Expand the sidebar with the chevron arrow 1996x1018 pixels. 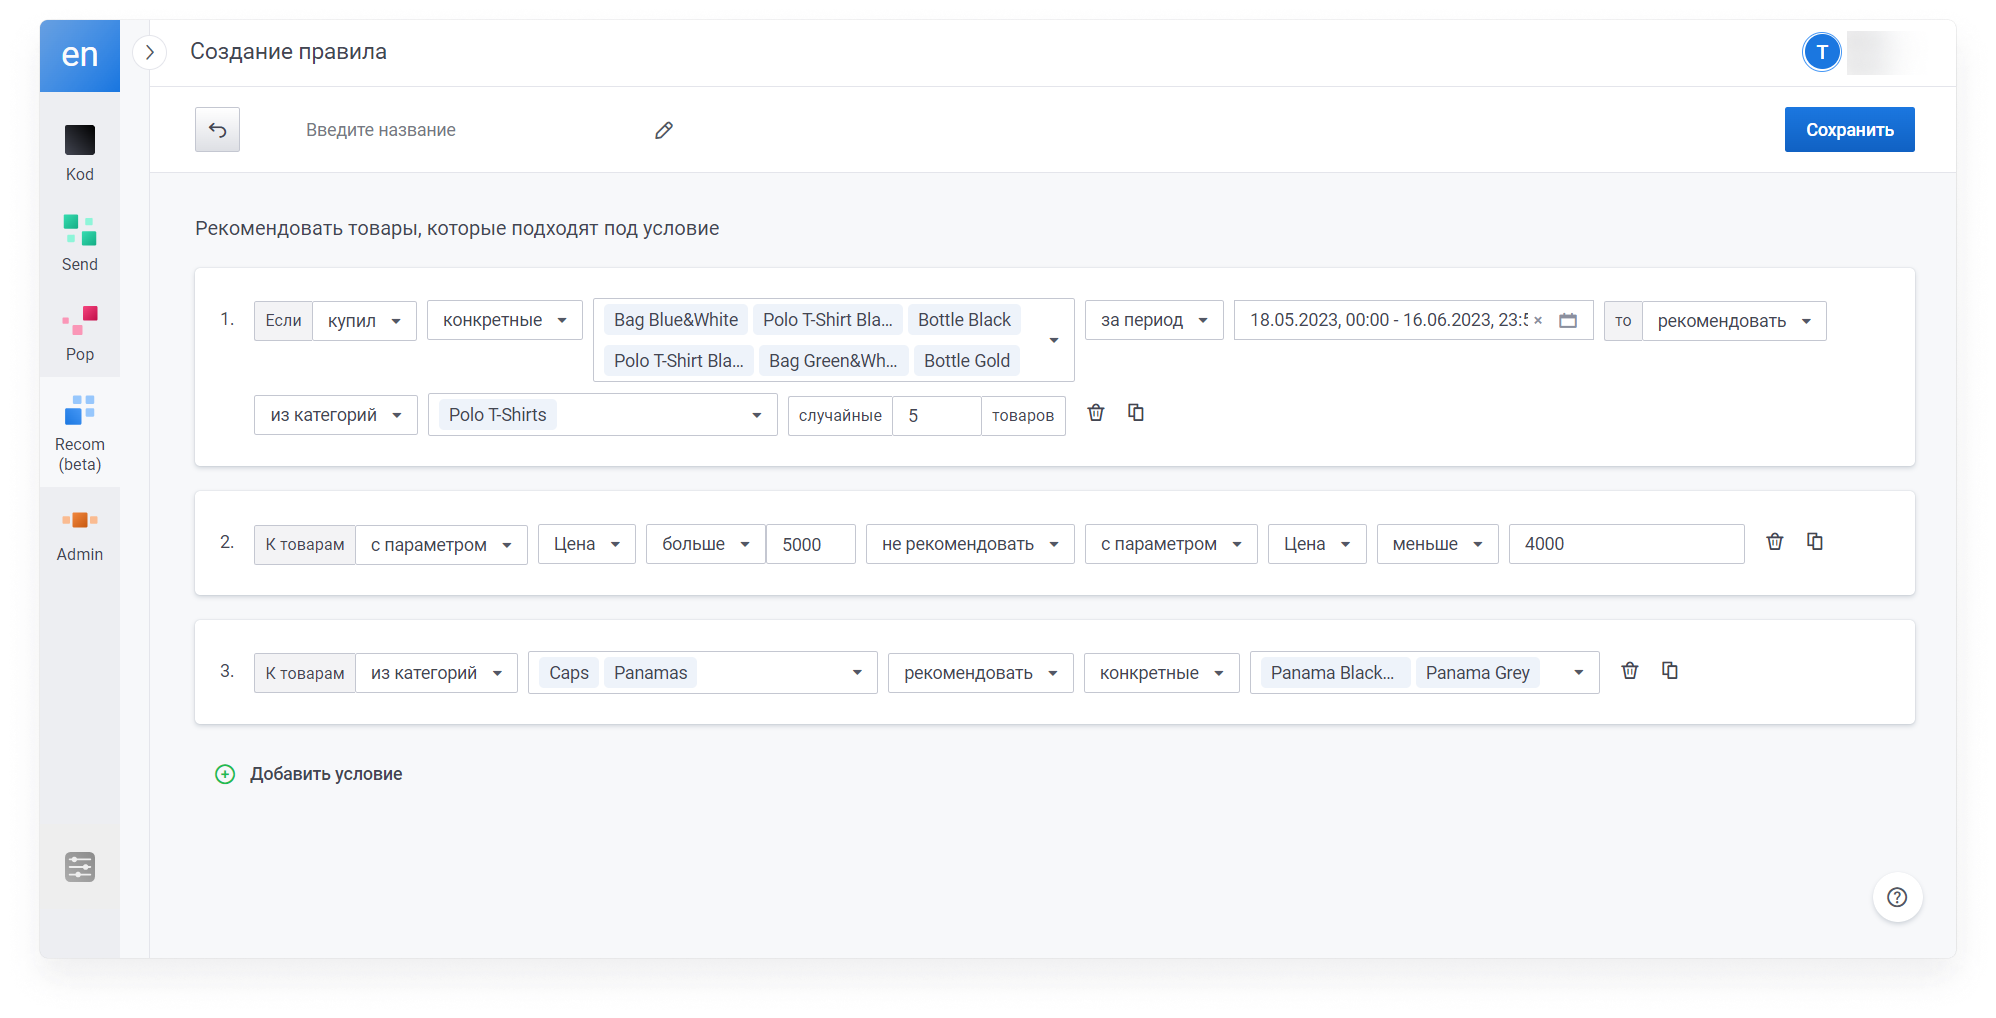pyautogui.click(x=150, y=52)
